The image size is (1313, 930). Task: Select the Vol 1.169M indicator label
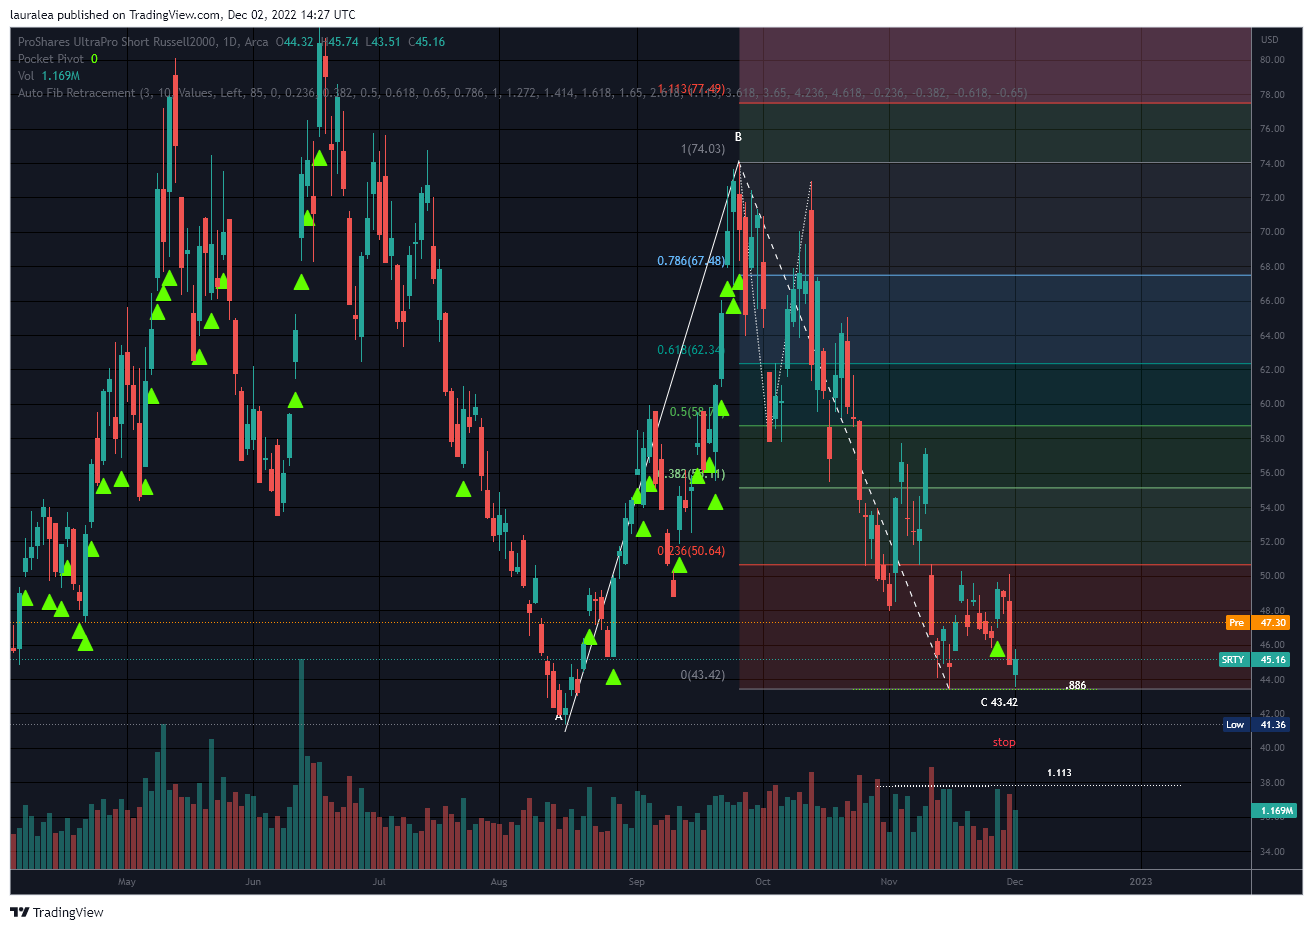(x=49, y=76)
